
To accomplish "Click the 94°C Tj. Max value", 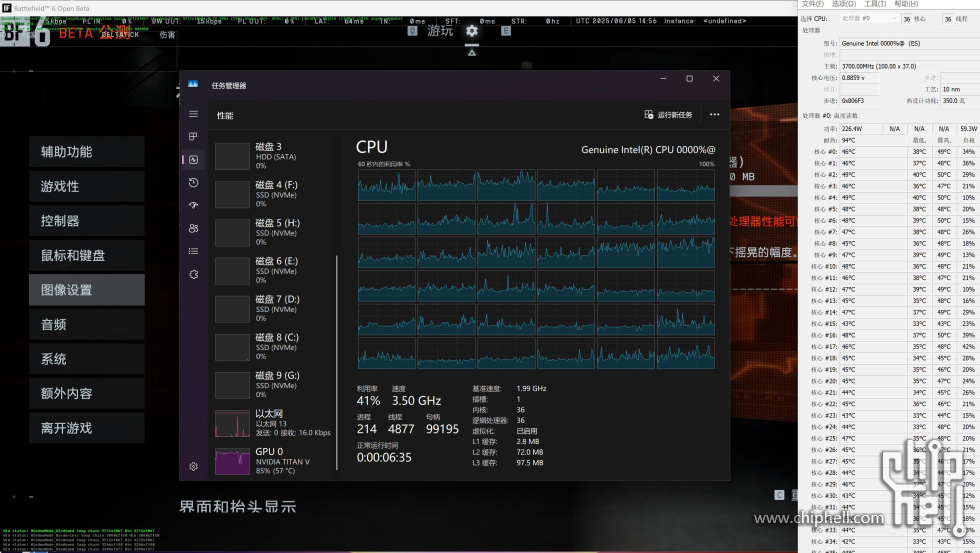I will click(873, 141).
